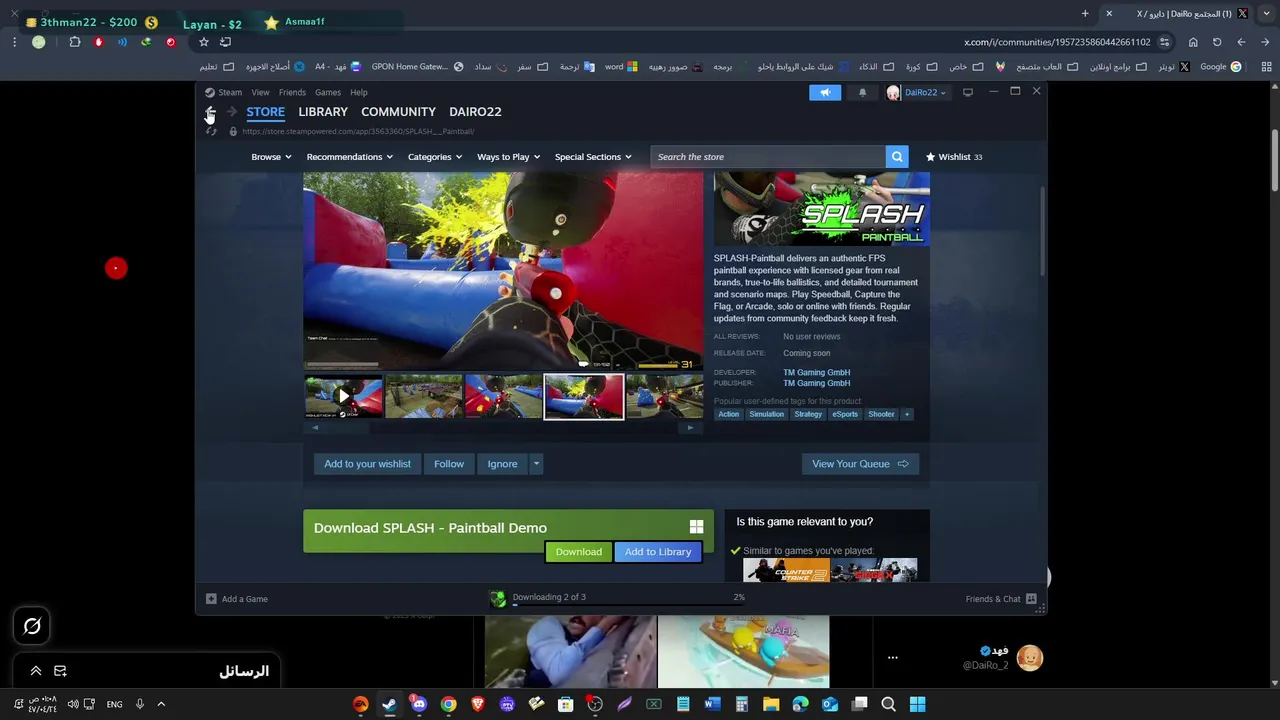The height and width of the screenshot is (720, 1280).
Task: Play the trailer video thumbnail
Action: pyautogui.click(x=343, y=396)
